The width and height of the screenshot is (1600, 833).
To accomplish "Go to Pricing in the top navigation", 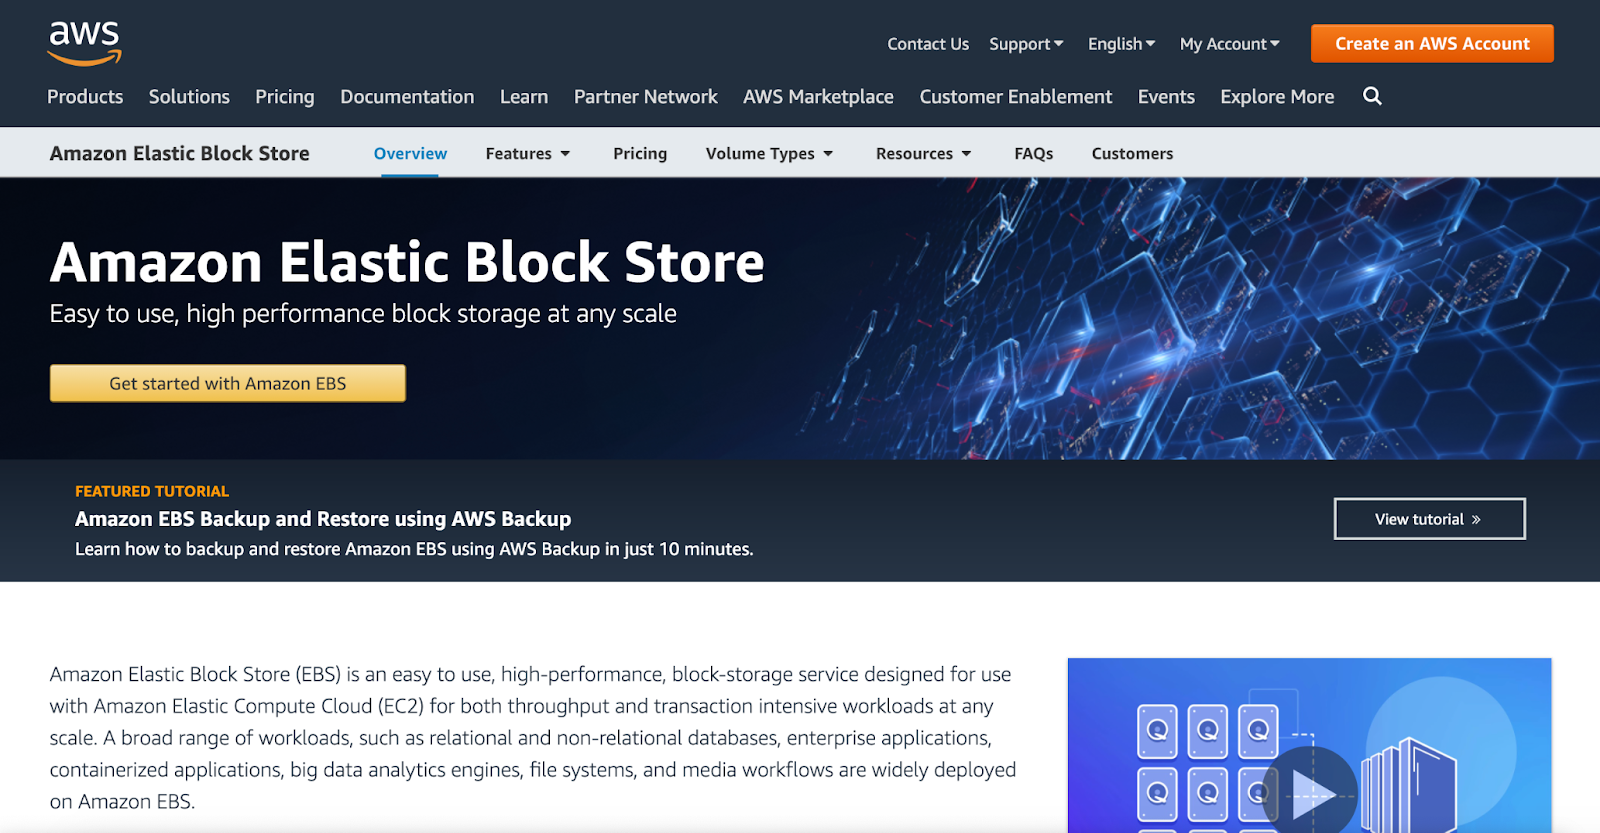I will (x=285, y=97).
